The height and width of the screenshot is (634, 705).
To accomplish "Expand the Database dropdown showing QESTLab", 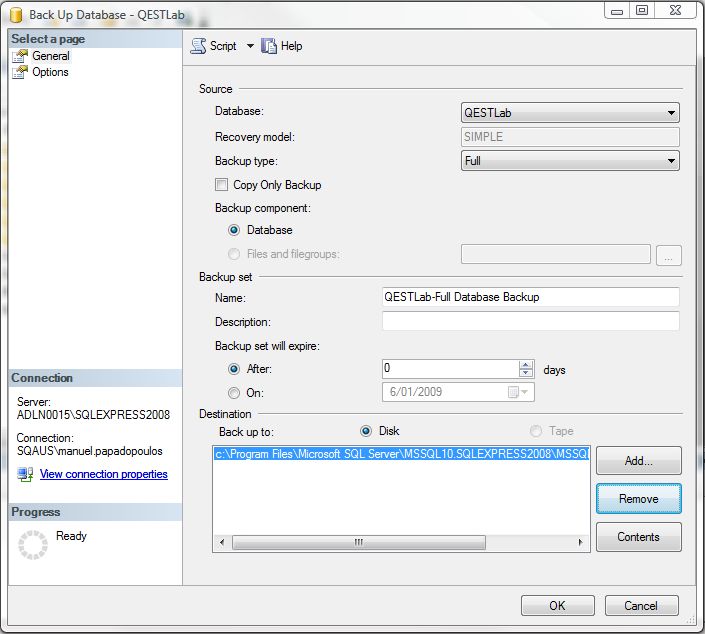I will (671, 113).
